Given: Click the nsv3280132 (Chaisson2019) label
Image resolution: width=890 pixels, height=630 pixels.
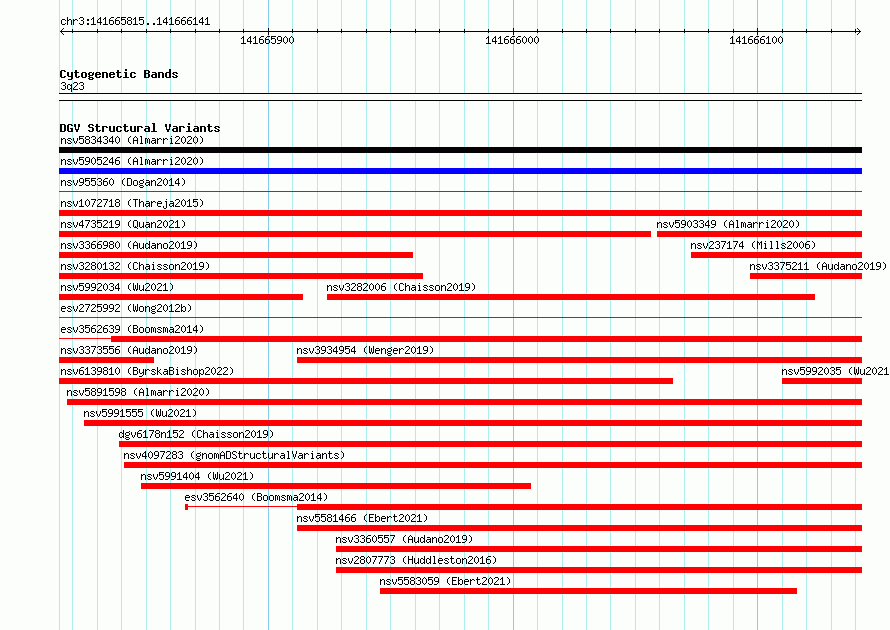Looking at the screenshot, I should coord(135,266).
